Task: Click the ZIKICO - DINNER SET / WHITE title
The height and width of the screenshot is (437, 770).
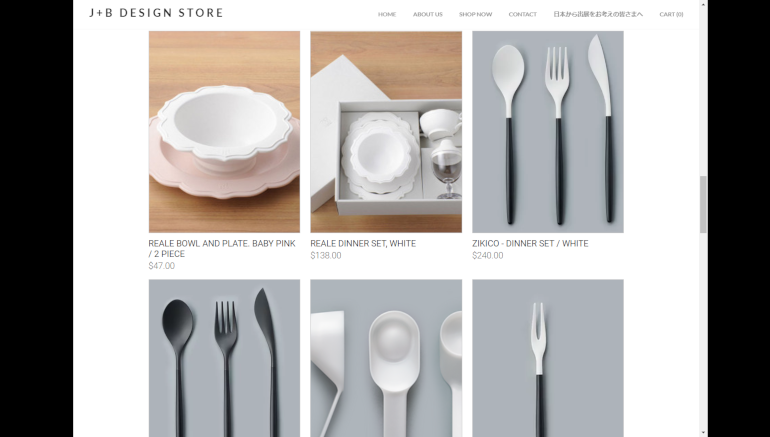Action: click(530, 244)
